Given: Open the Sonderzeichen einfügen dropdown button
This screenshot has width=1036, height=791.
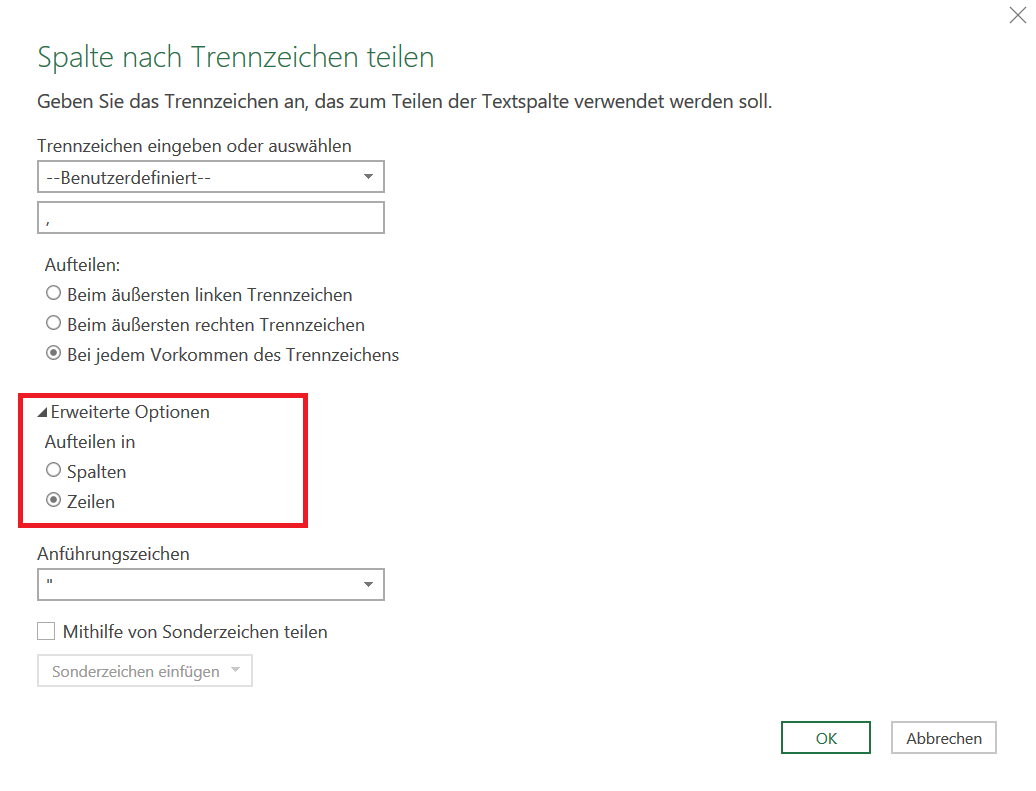Looking at the screenshot, I should [x=145, y=671].
